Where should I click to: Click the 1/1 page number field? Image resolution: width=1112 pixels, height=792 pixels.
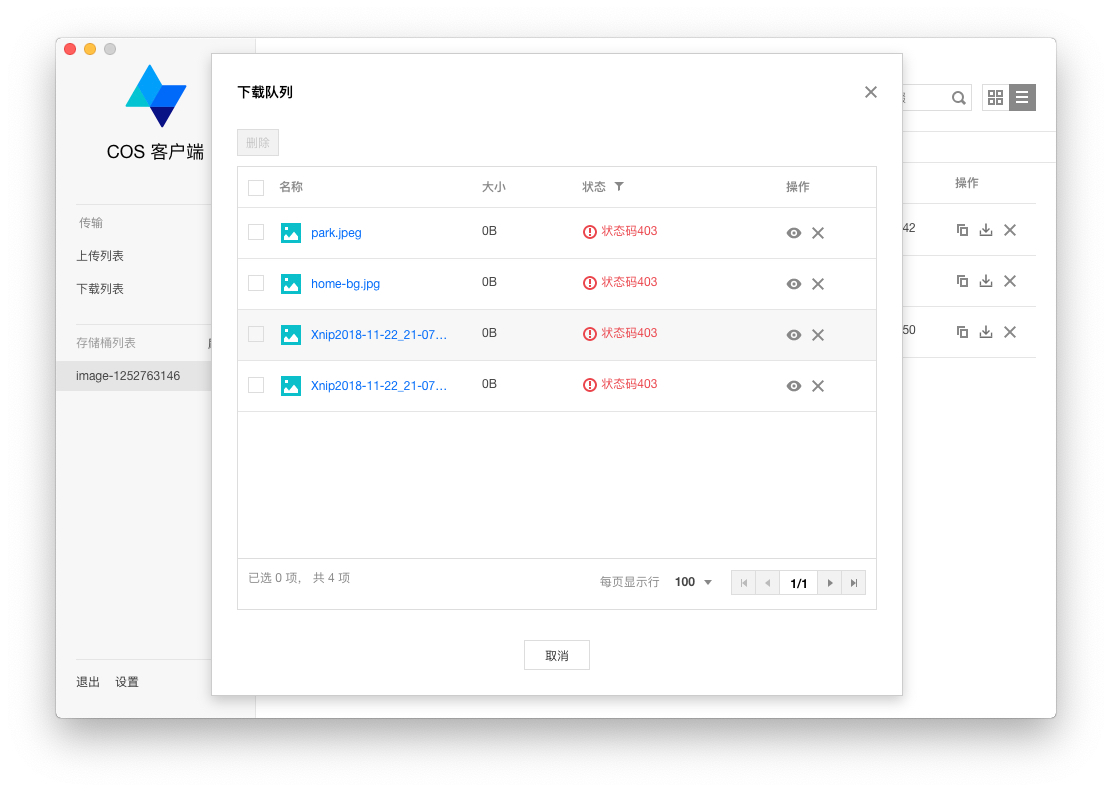click(798, 581)
